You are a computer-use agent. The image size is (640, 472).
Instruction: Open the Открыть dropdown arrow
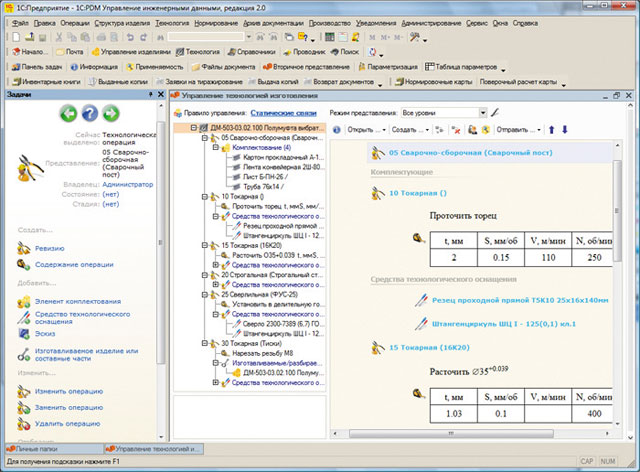tap(384, 130)
